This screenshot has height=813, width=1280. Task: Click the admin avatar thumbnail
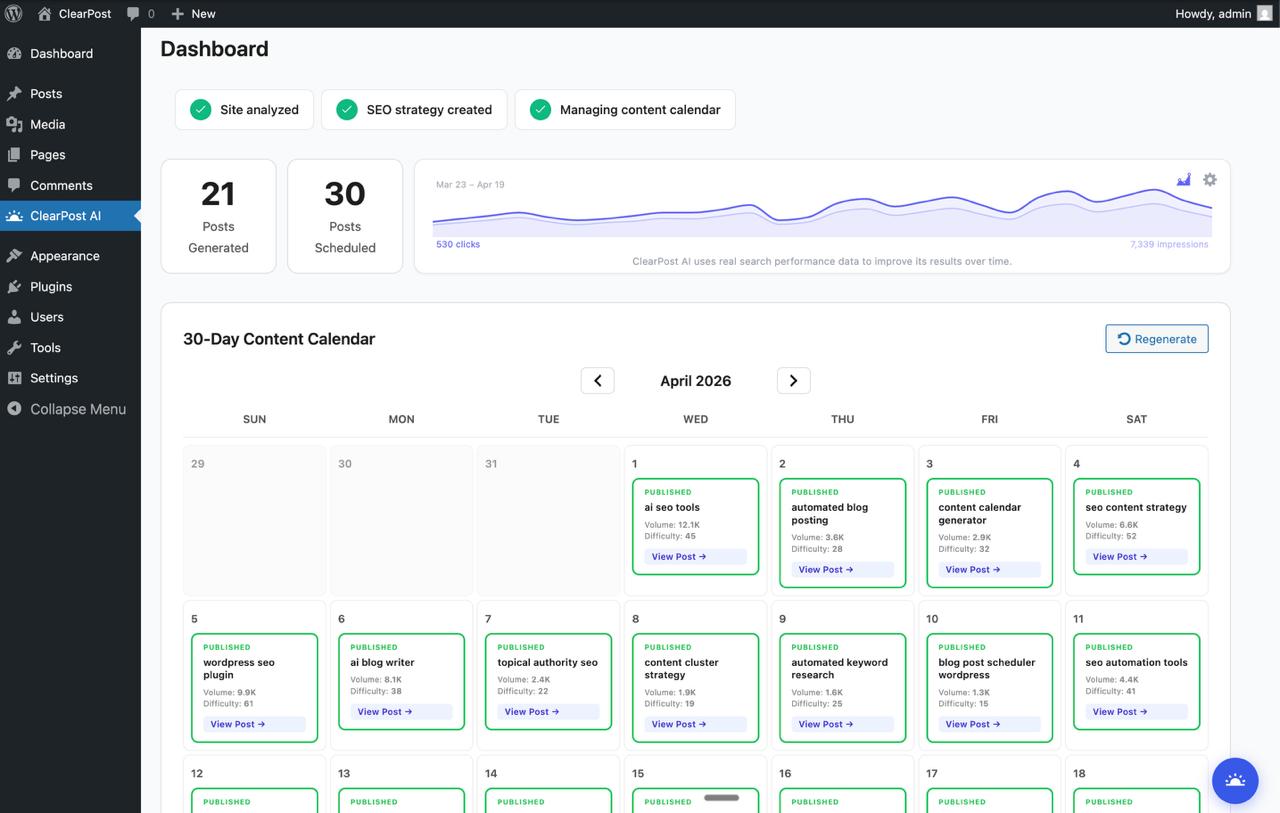[x=1265, y=14]
